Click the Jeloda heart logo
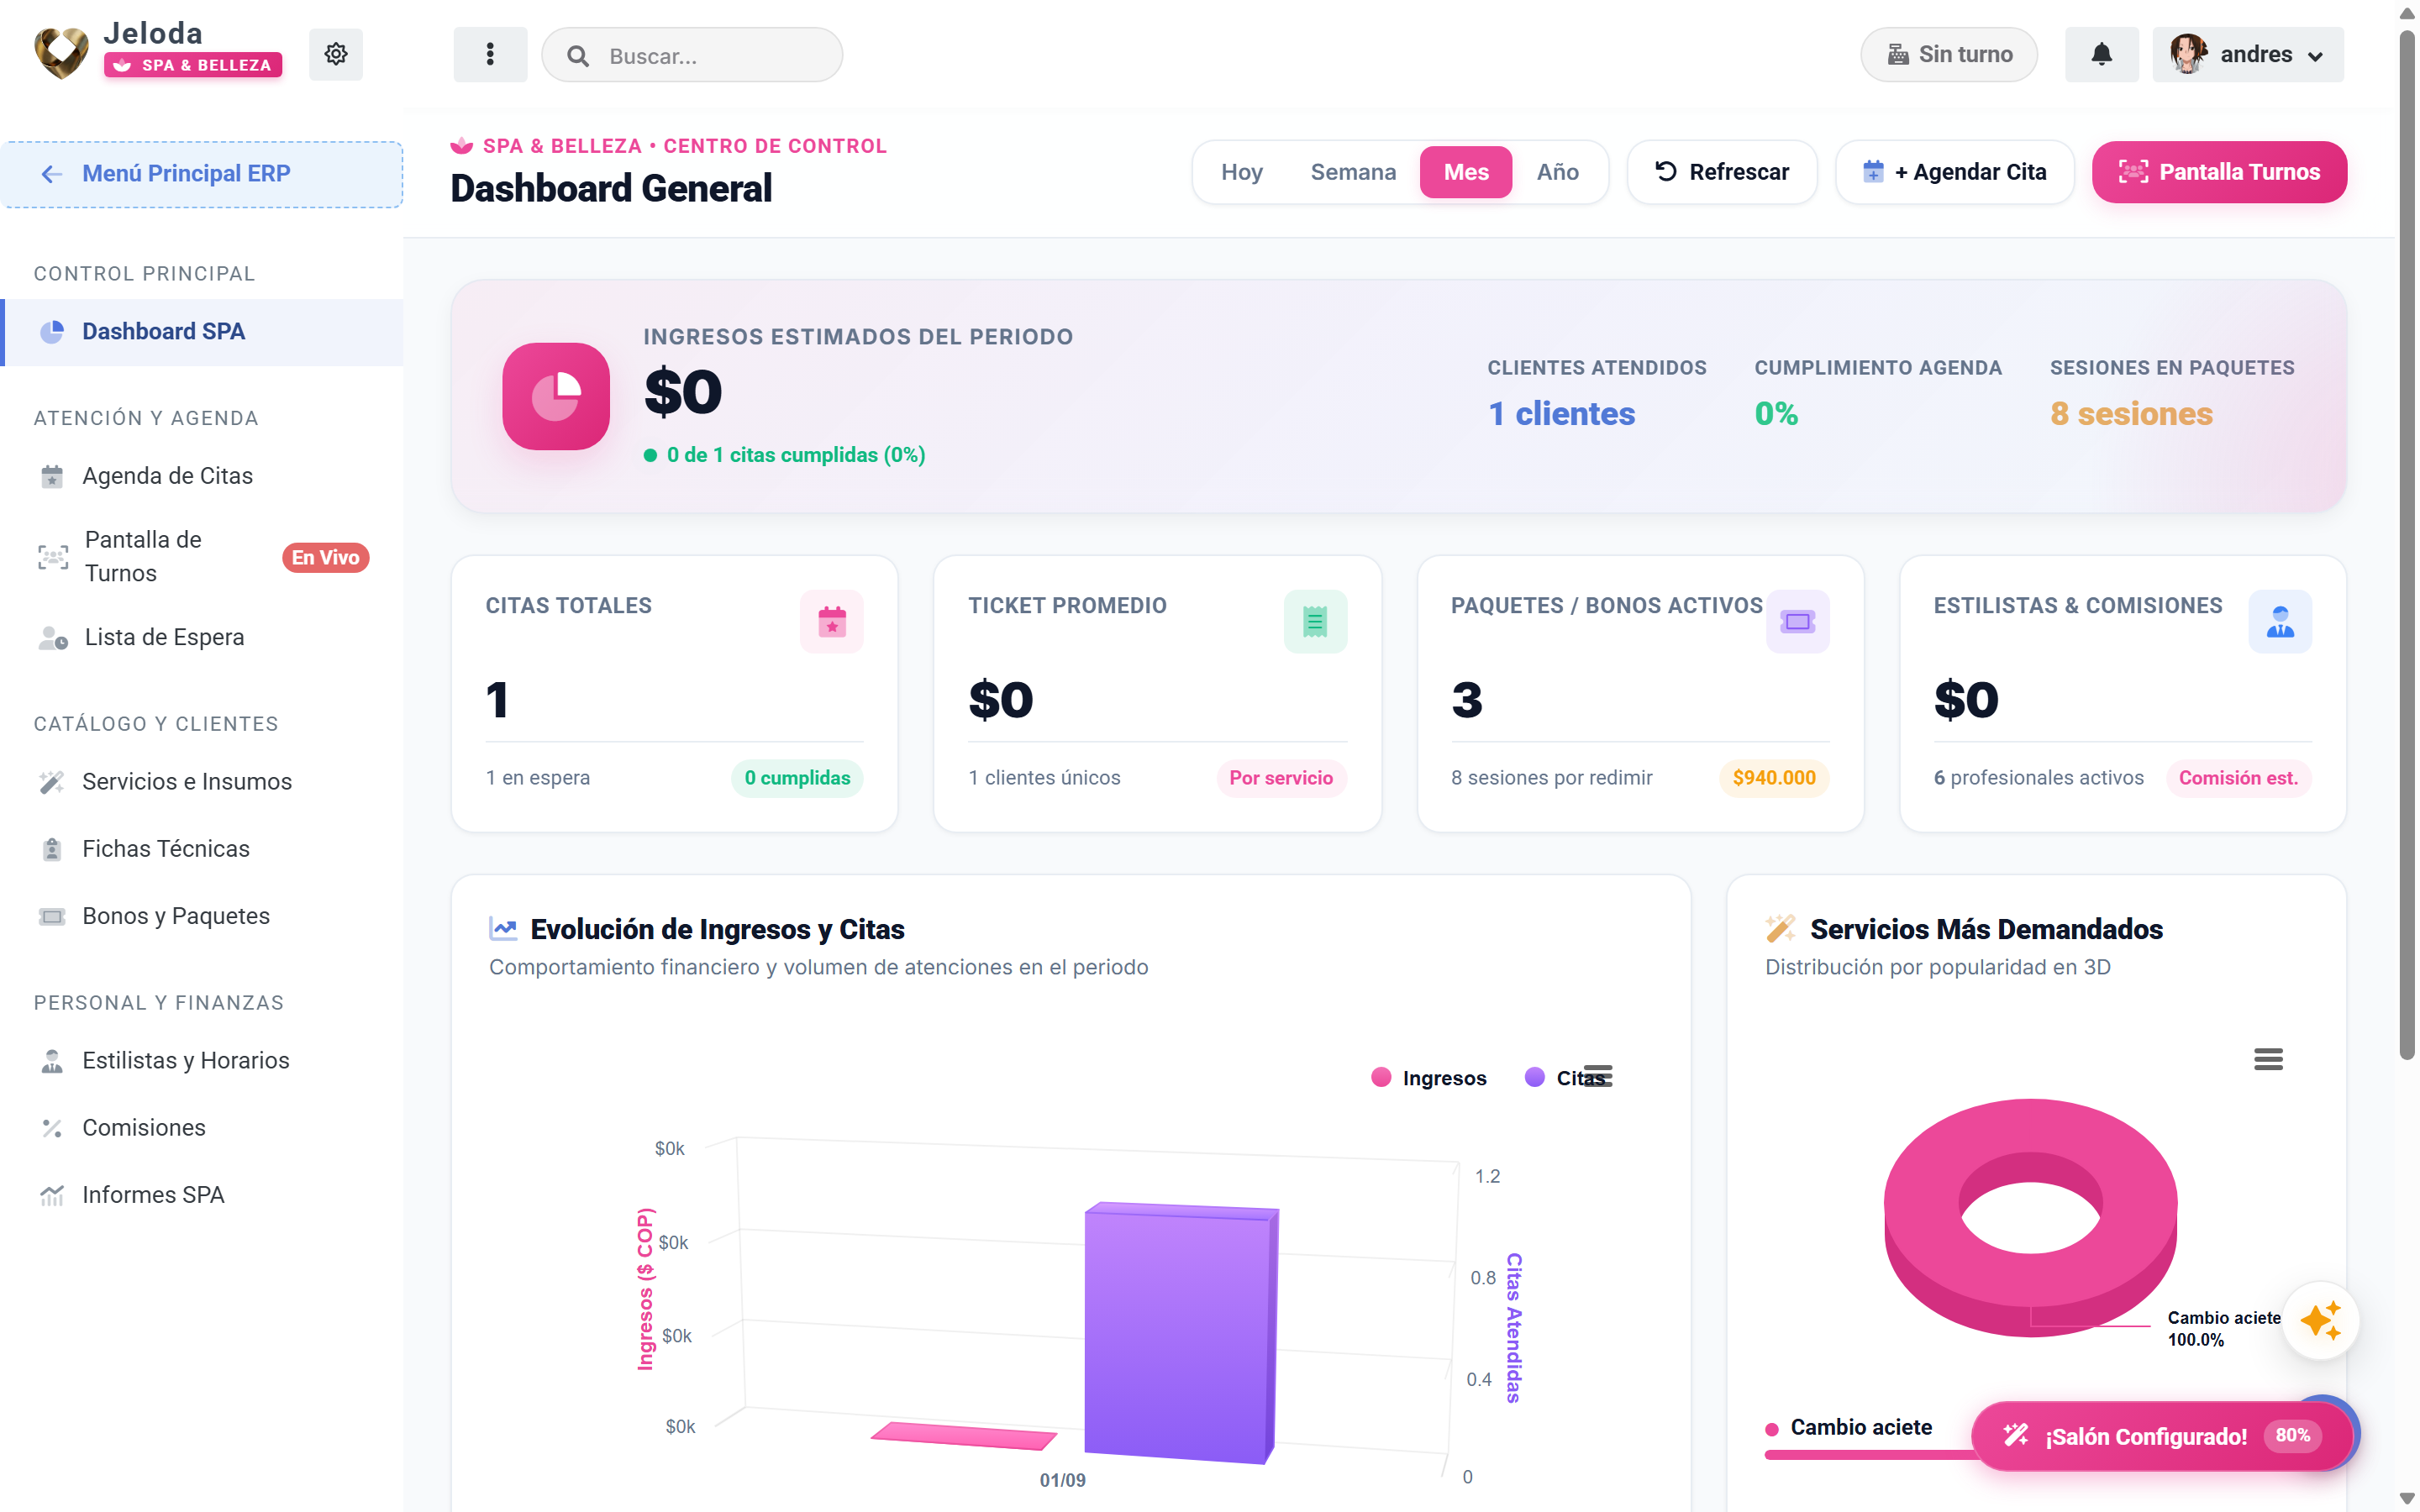 point(61,54)
